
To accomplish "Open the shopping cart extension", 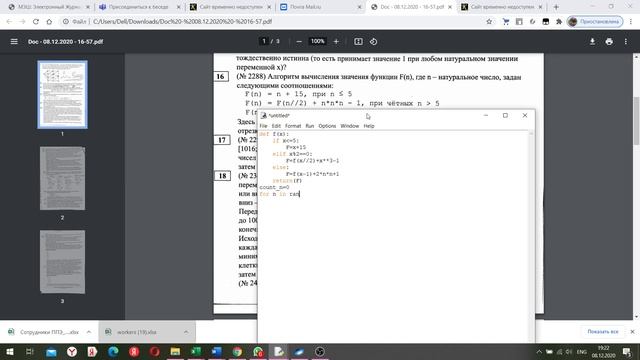I will pyautogui.click(x=506, y=22).
